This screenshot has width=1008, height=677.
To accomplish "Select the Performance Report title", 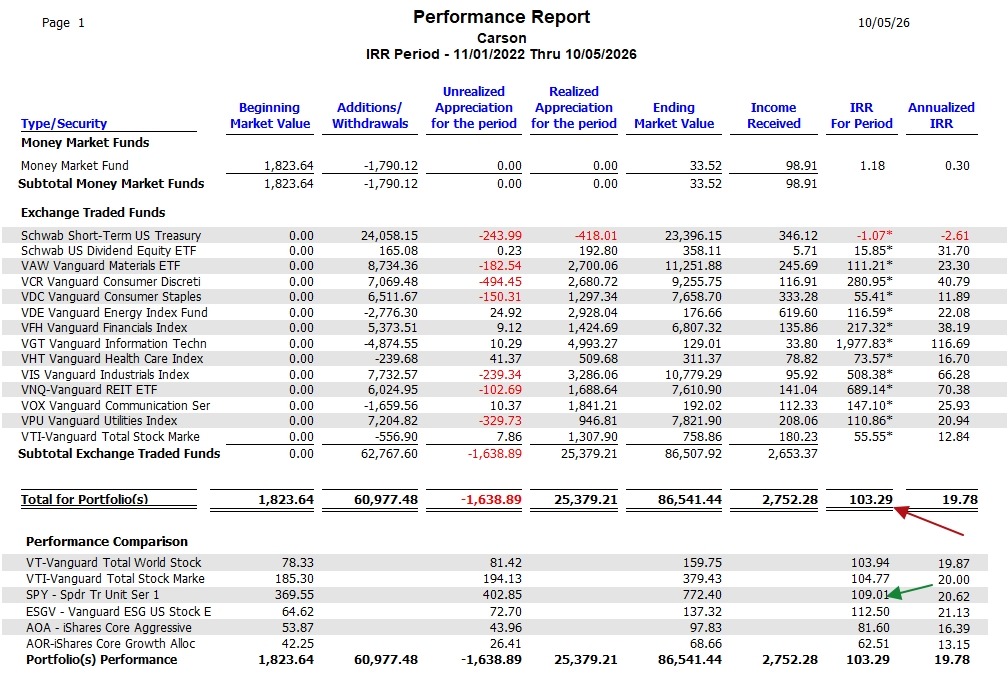I will [x=501, y=17].
